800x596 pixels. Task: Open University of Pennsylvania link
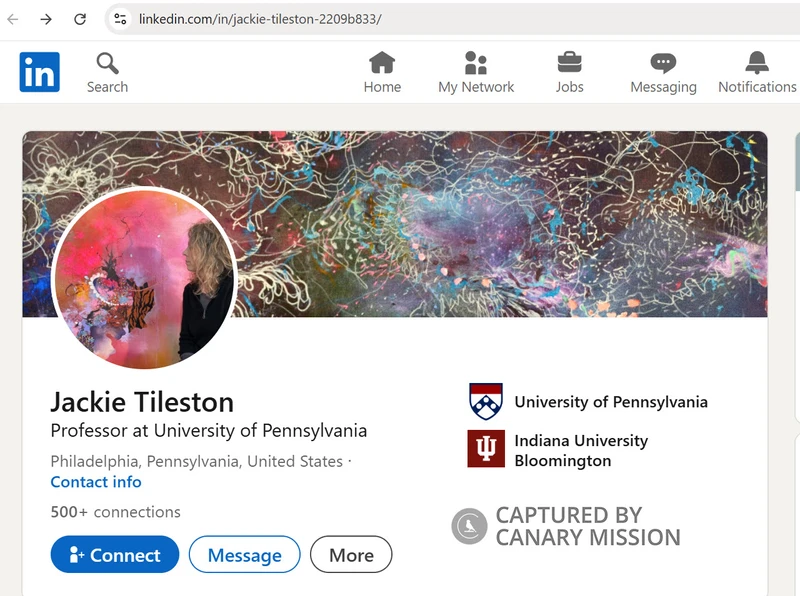[x=588, y=402]
